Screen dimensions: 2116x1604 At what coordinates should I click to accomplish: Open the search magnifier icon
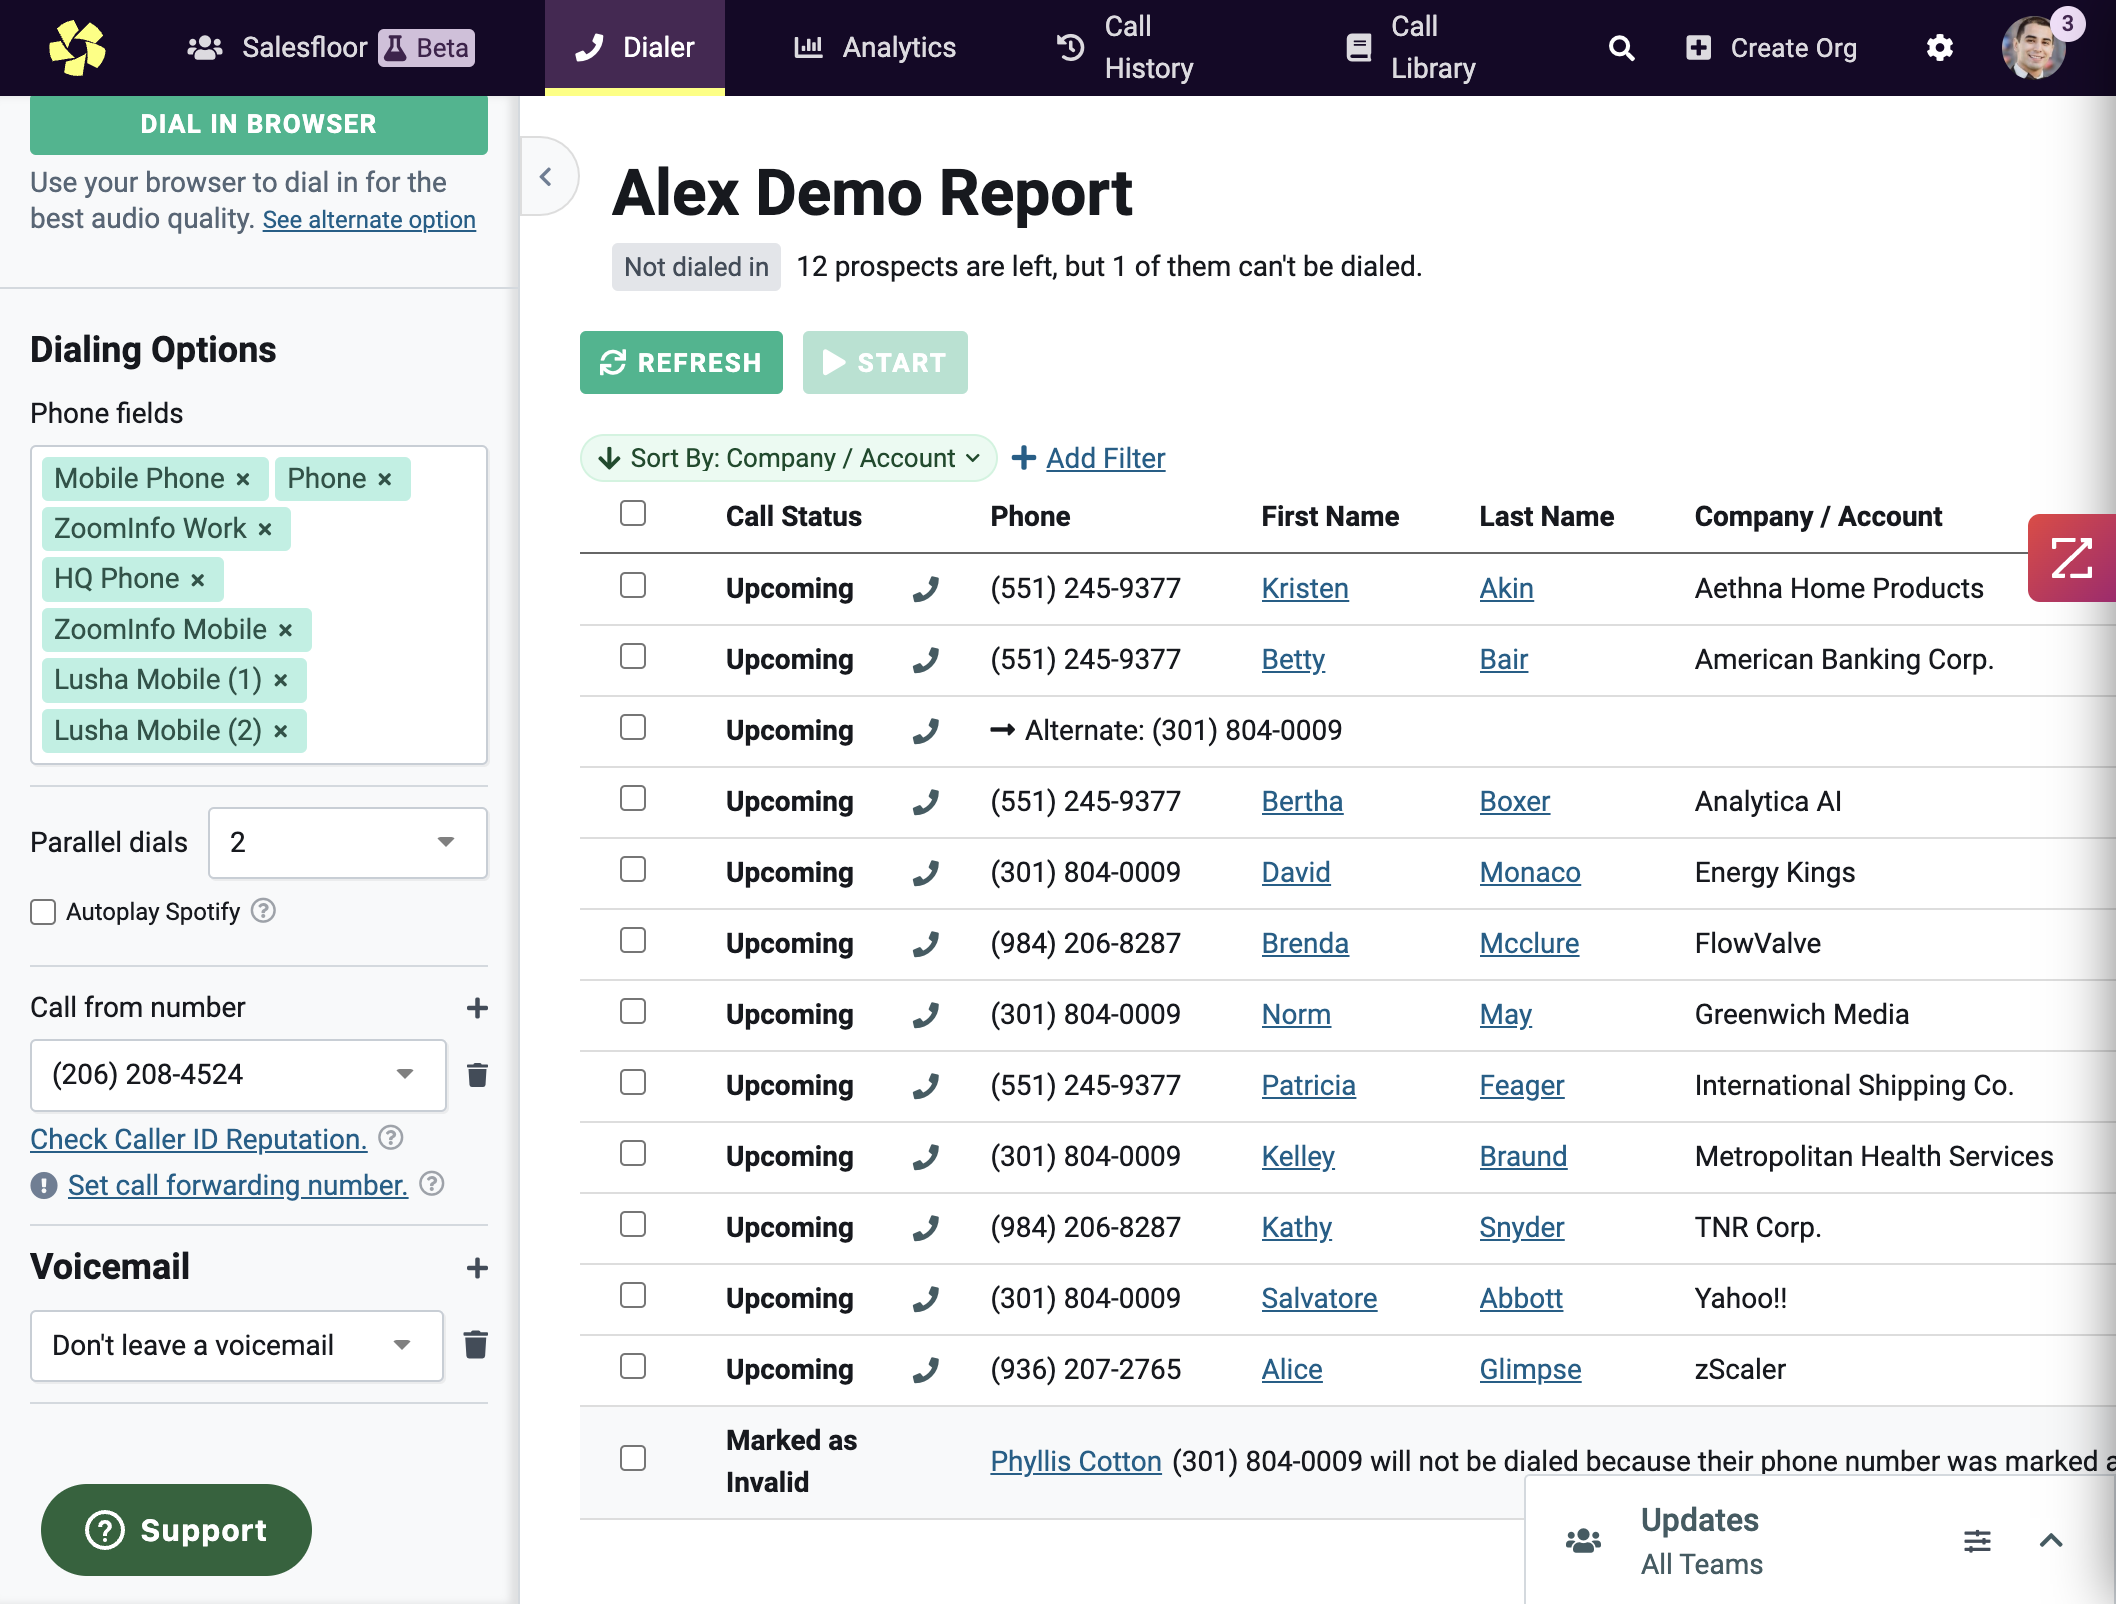pyautogui.click(x=1621, y=48)
